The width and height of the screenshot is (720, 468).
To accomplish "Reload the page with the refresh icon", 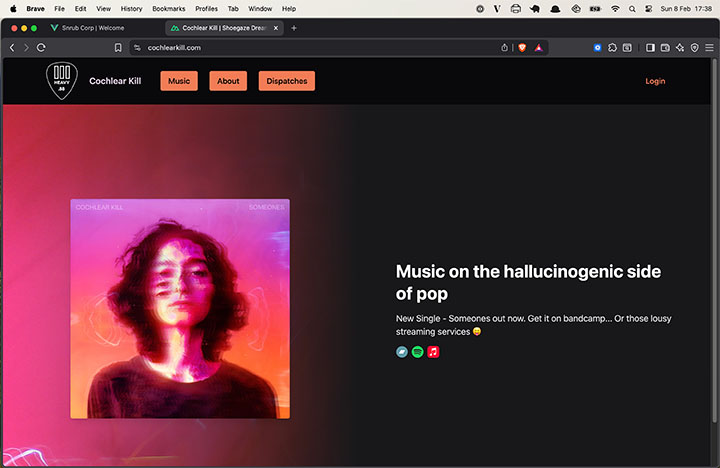I will 41,47.
